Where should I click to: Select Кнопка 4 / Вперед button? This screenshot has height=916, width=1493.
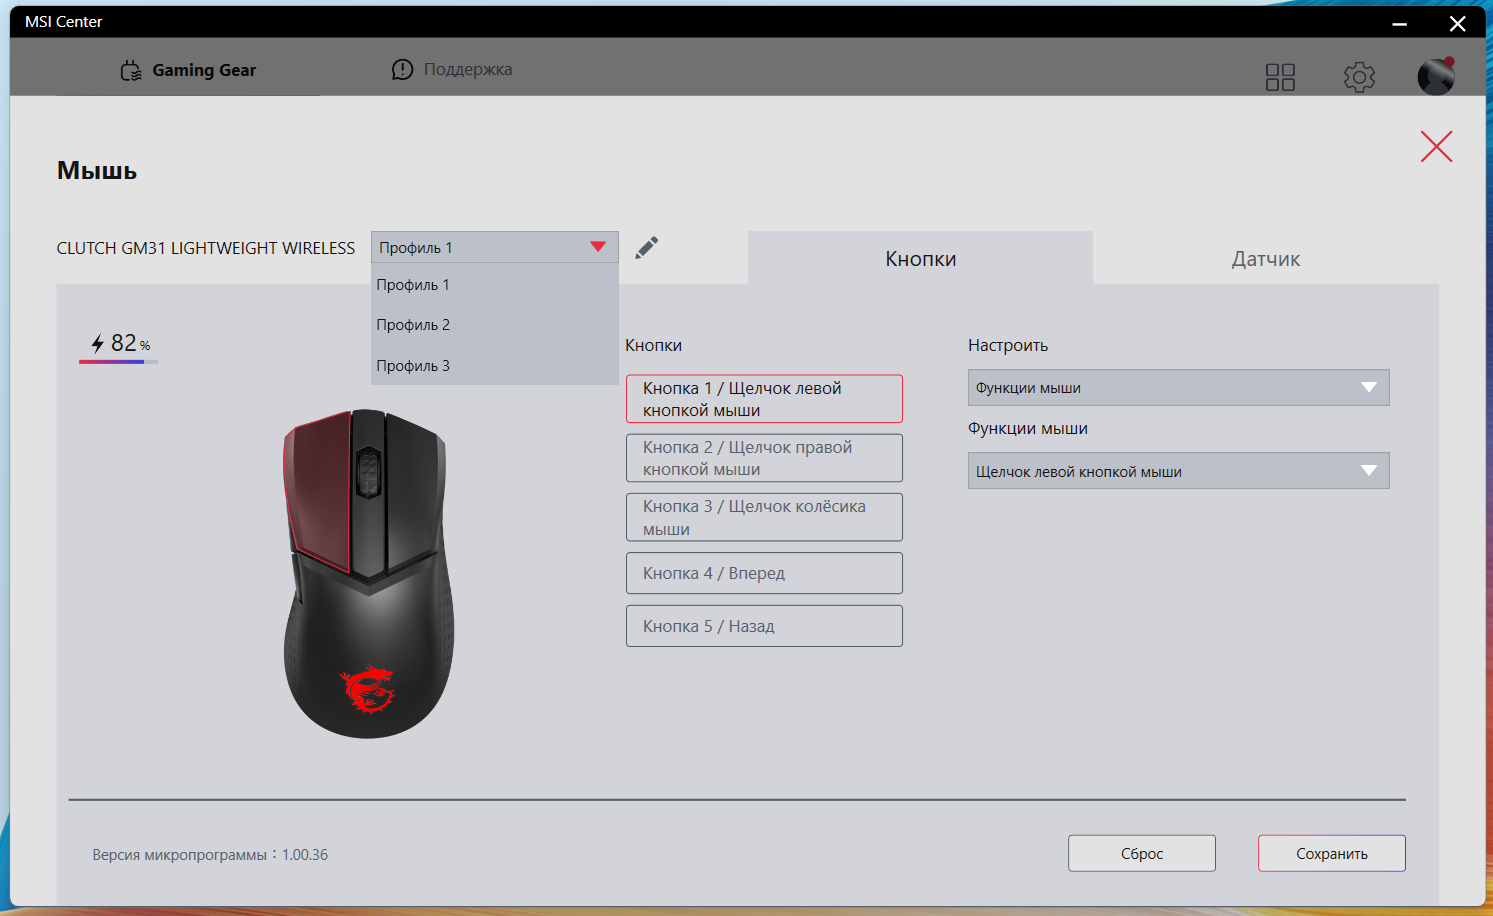click(764, 573)
